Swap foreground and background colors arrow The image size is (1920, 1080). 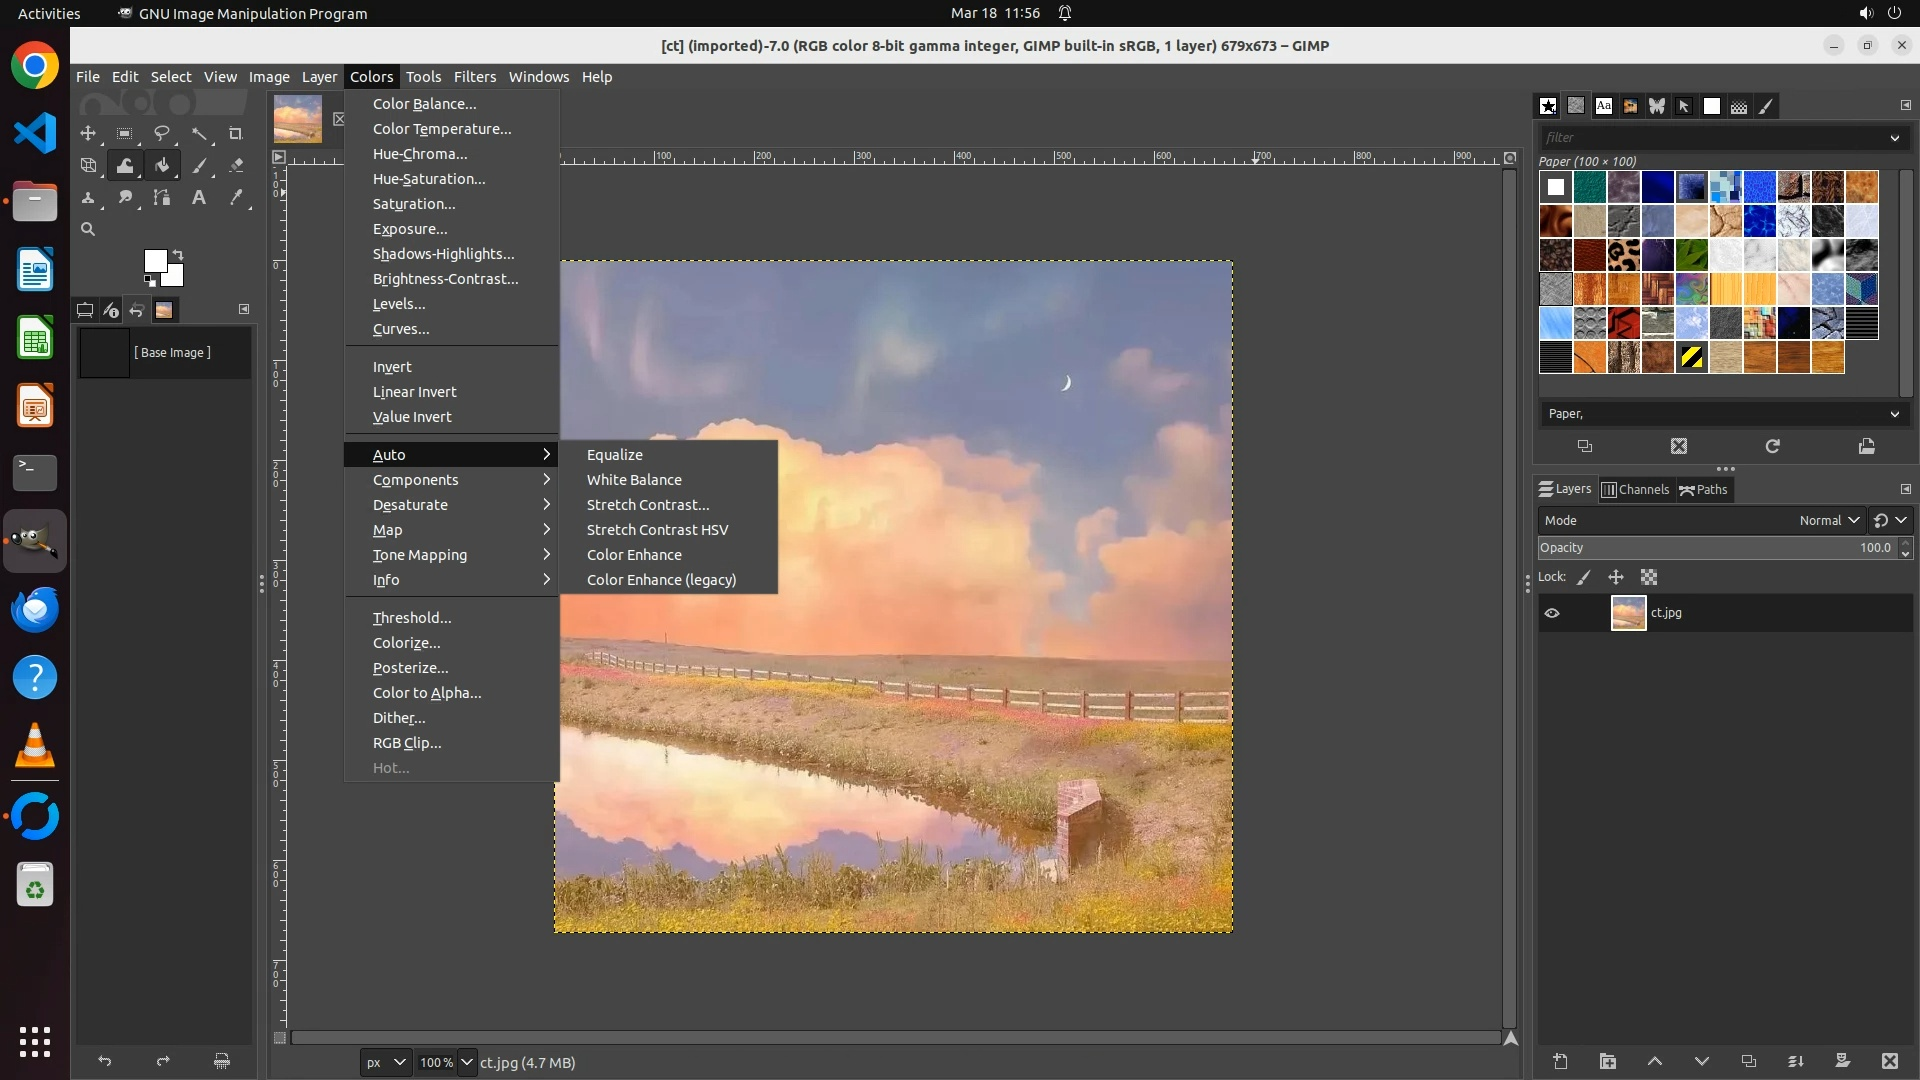178,255
